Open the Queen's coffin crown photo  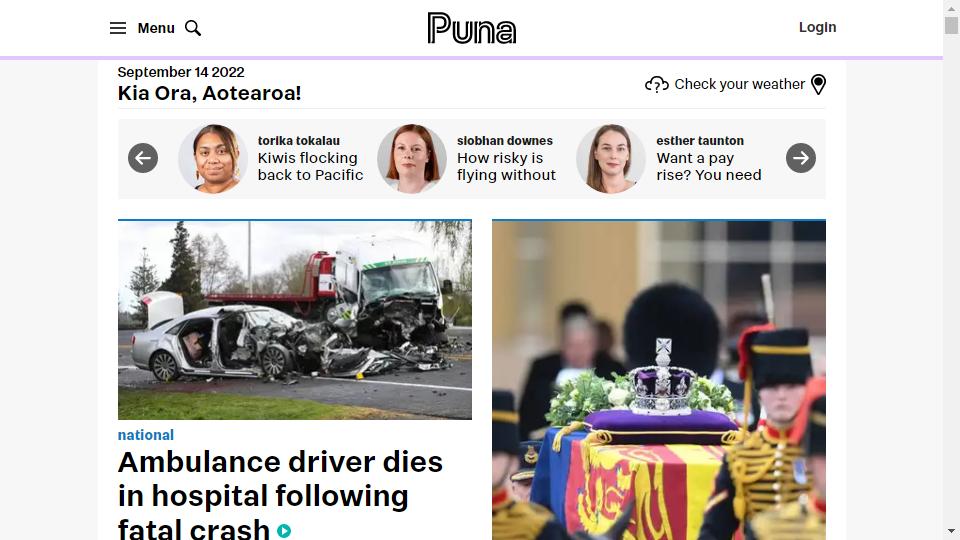point(659,380)
